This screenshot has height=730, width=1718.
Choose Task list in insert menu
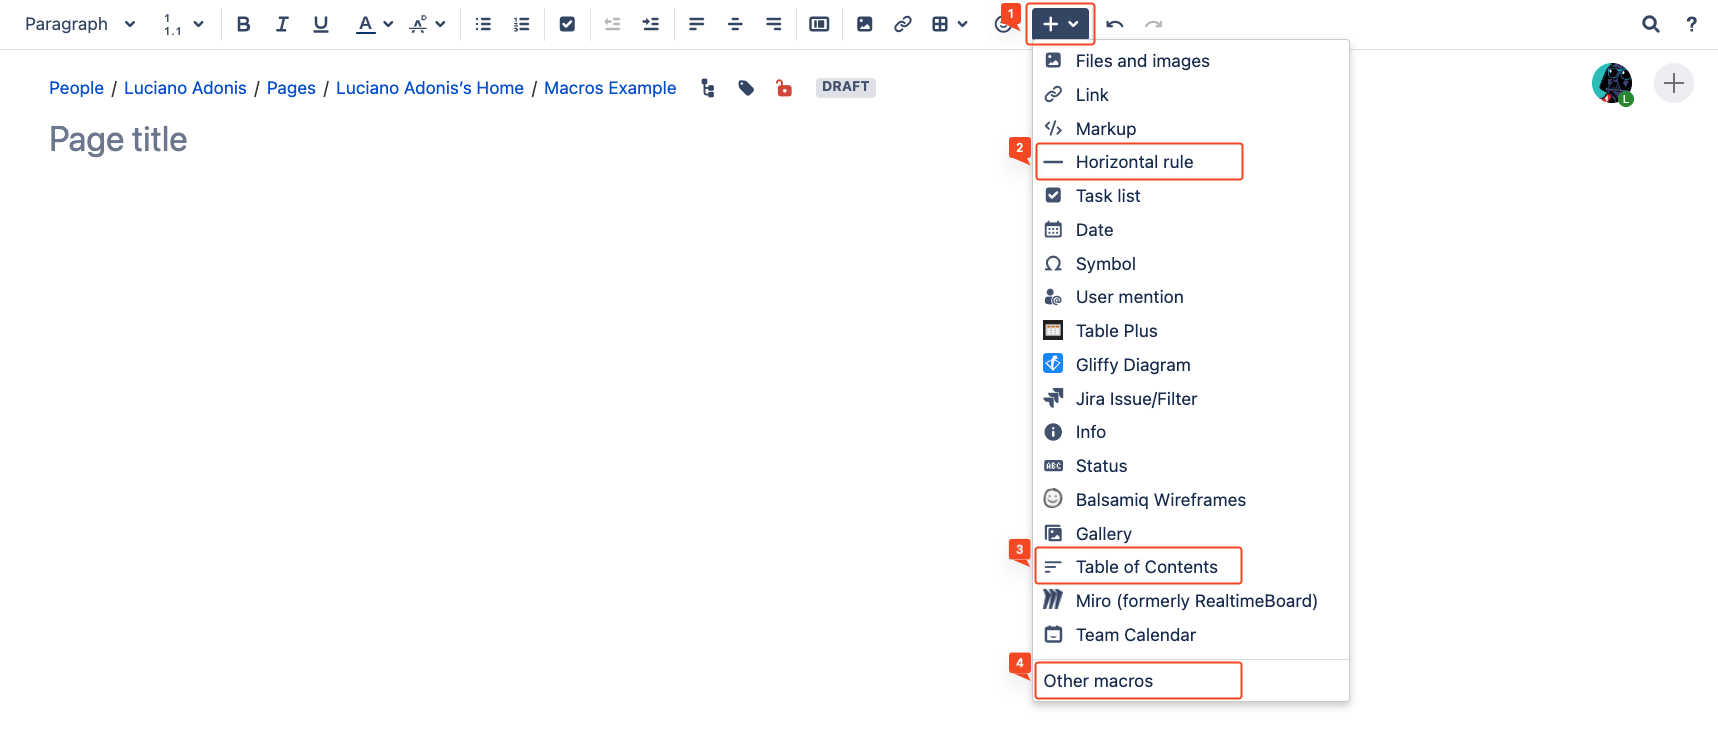click(1108, 196)
